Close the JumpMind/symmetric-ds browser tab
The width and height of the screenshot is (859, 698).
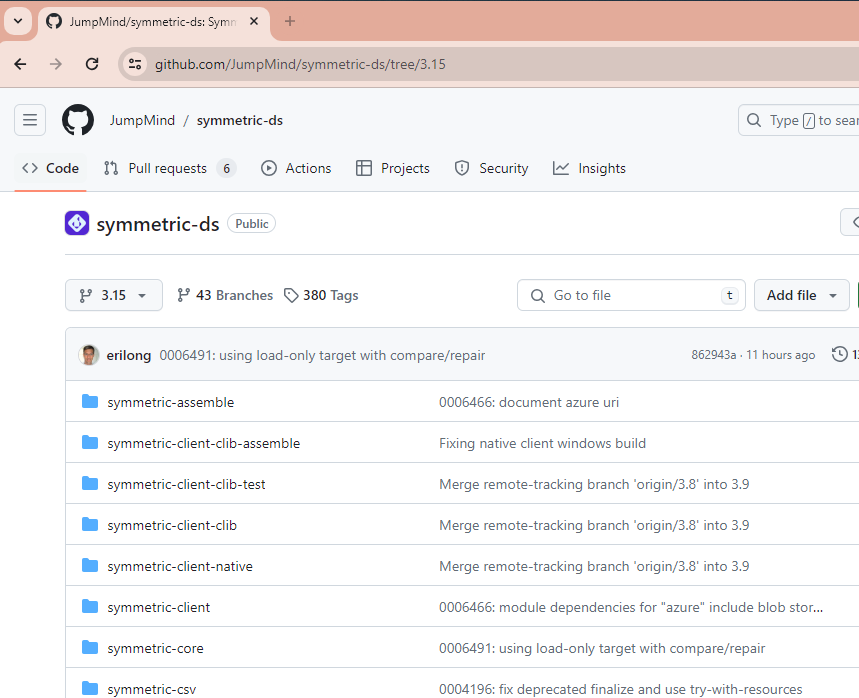[254, 21]
